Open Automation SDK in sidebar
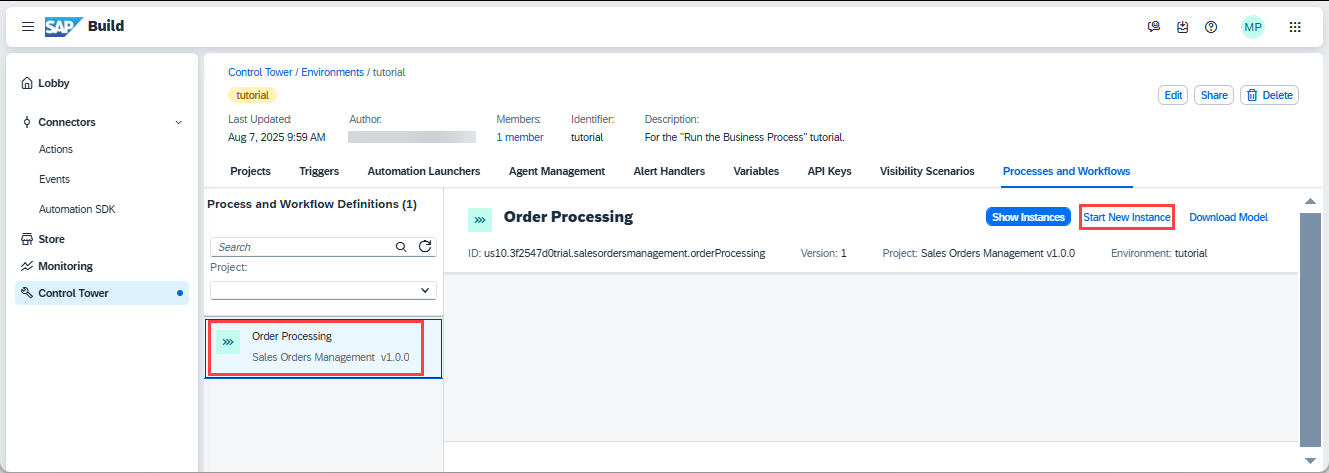 pyautogui.click(x=102, y=209)
